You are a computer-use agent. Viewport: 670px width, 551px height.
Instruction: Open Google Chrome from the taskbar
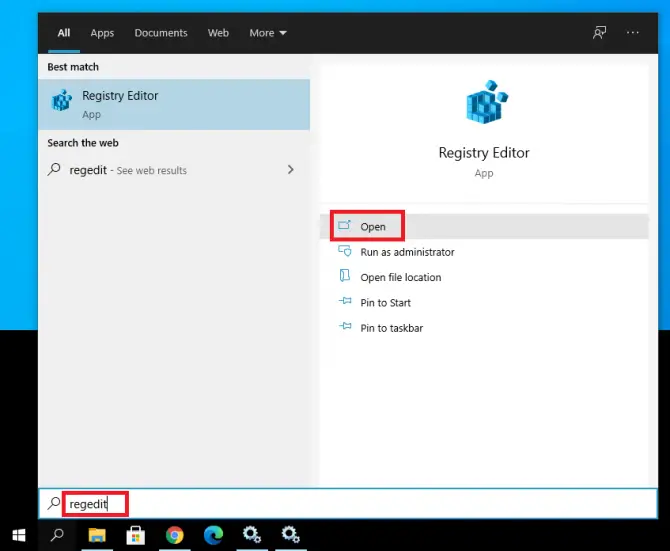(175, 535)
